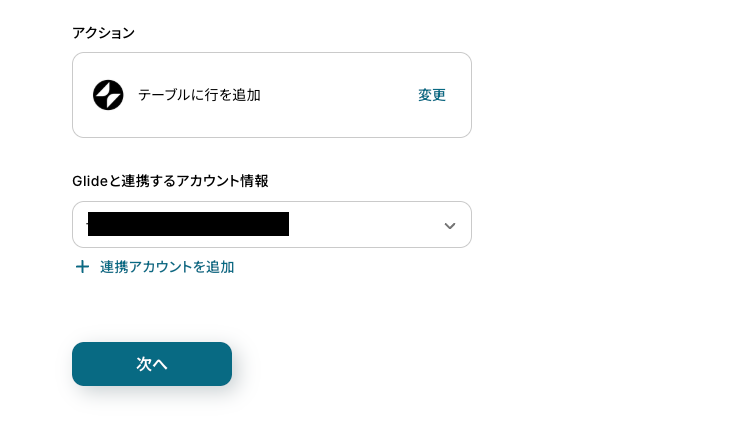Click the action card's bottom border area
Viewport: 754px width, 430px height.
point(271,136)
